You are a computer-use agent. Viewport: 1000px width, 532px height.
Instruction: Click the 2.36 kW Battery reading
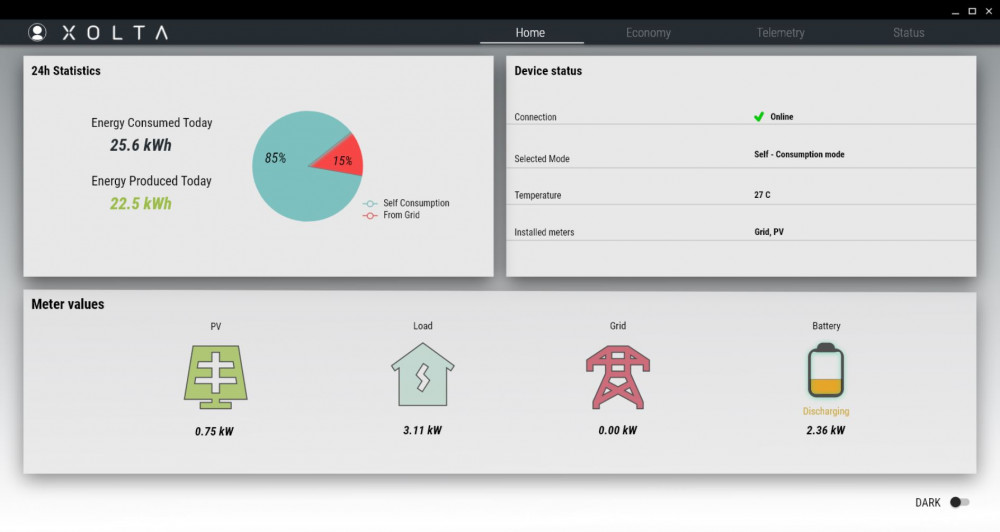click(x=825, y=431)
